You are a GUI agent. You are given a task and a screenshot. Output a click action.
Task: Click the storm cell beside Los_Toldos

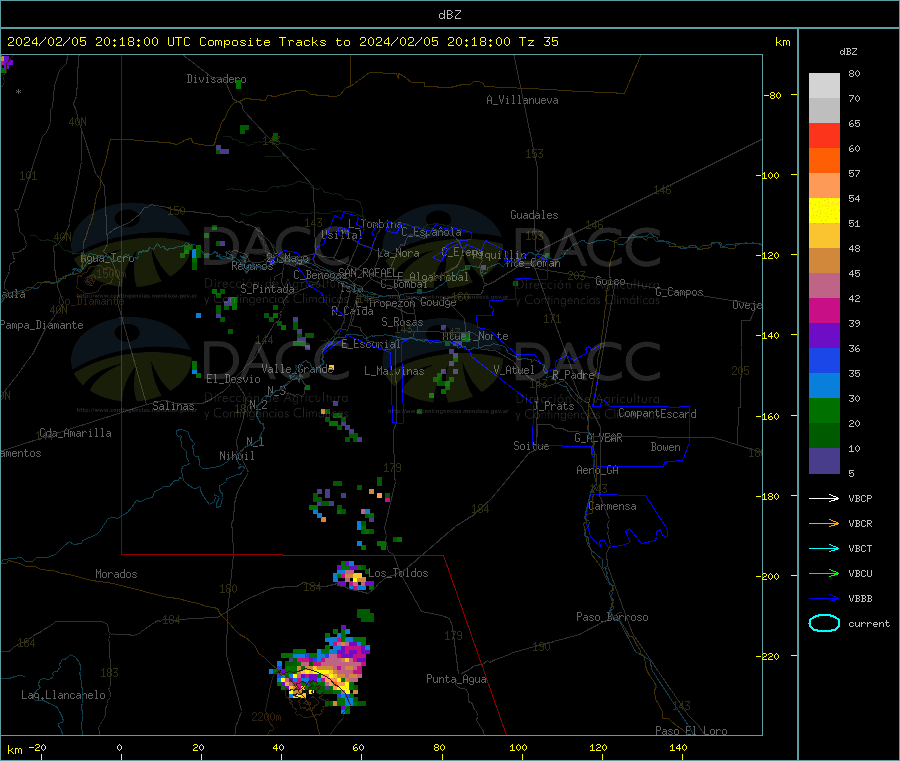(x=352, y=576)
